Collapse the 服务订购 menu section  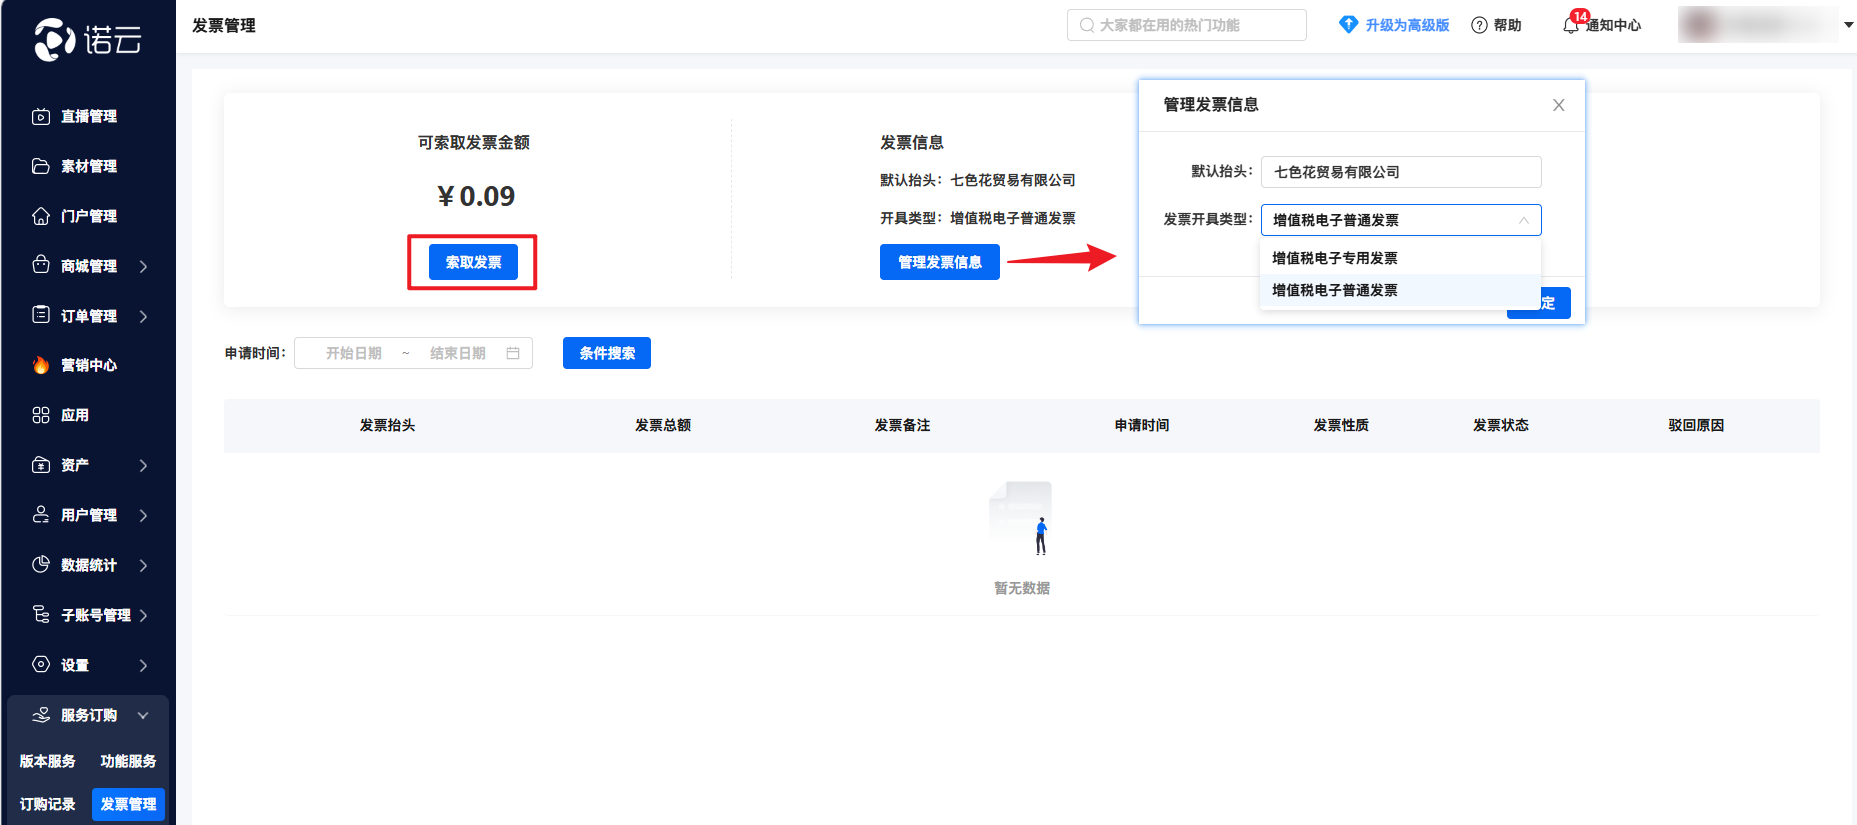pyautogui.click(x=143, y=715)
